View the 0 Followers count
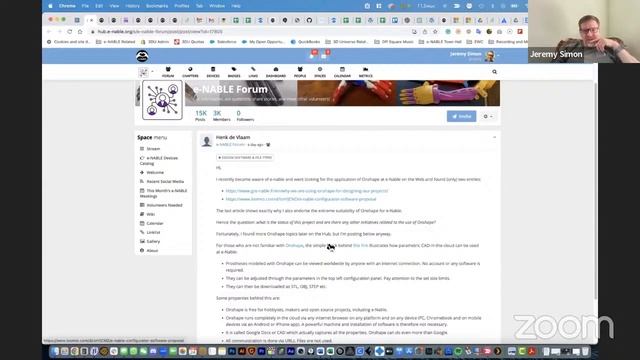 coord(245,116)
